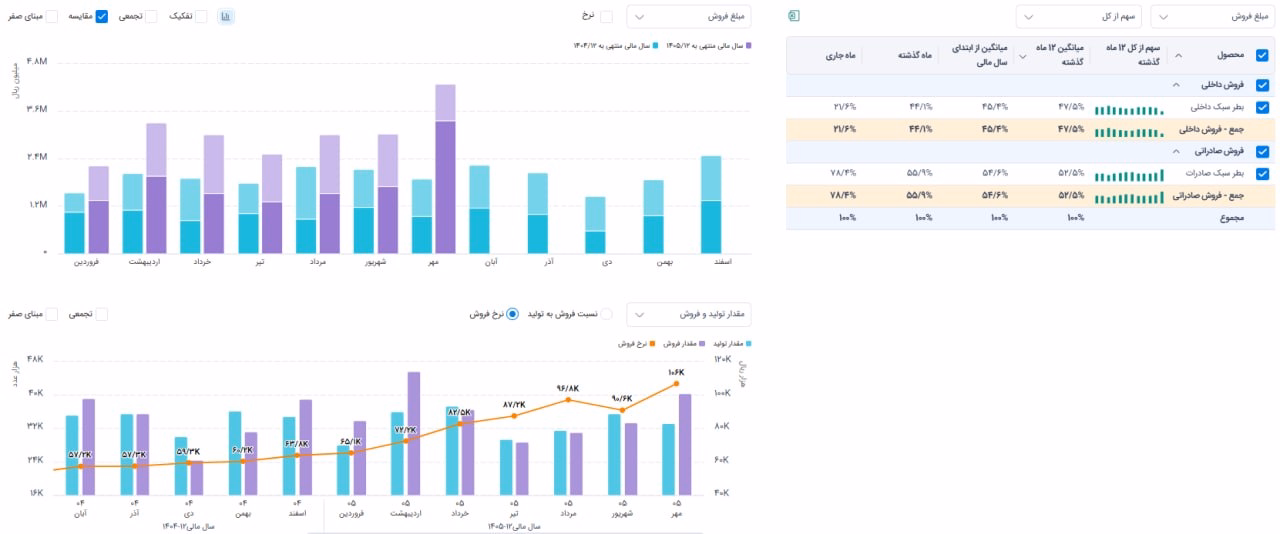Enable the تفکیک checkbox
Viewport: 1280px width, 534px height.
click(201, 17)
